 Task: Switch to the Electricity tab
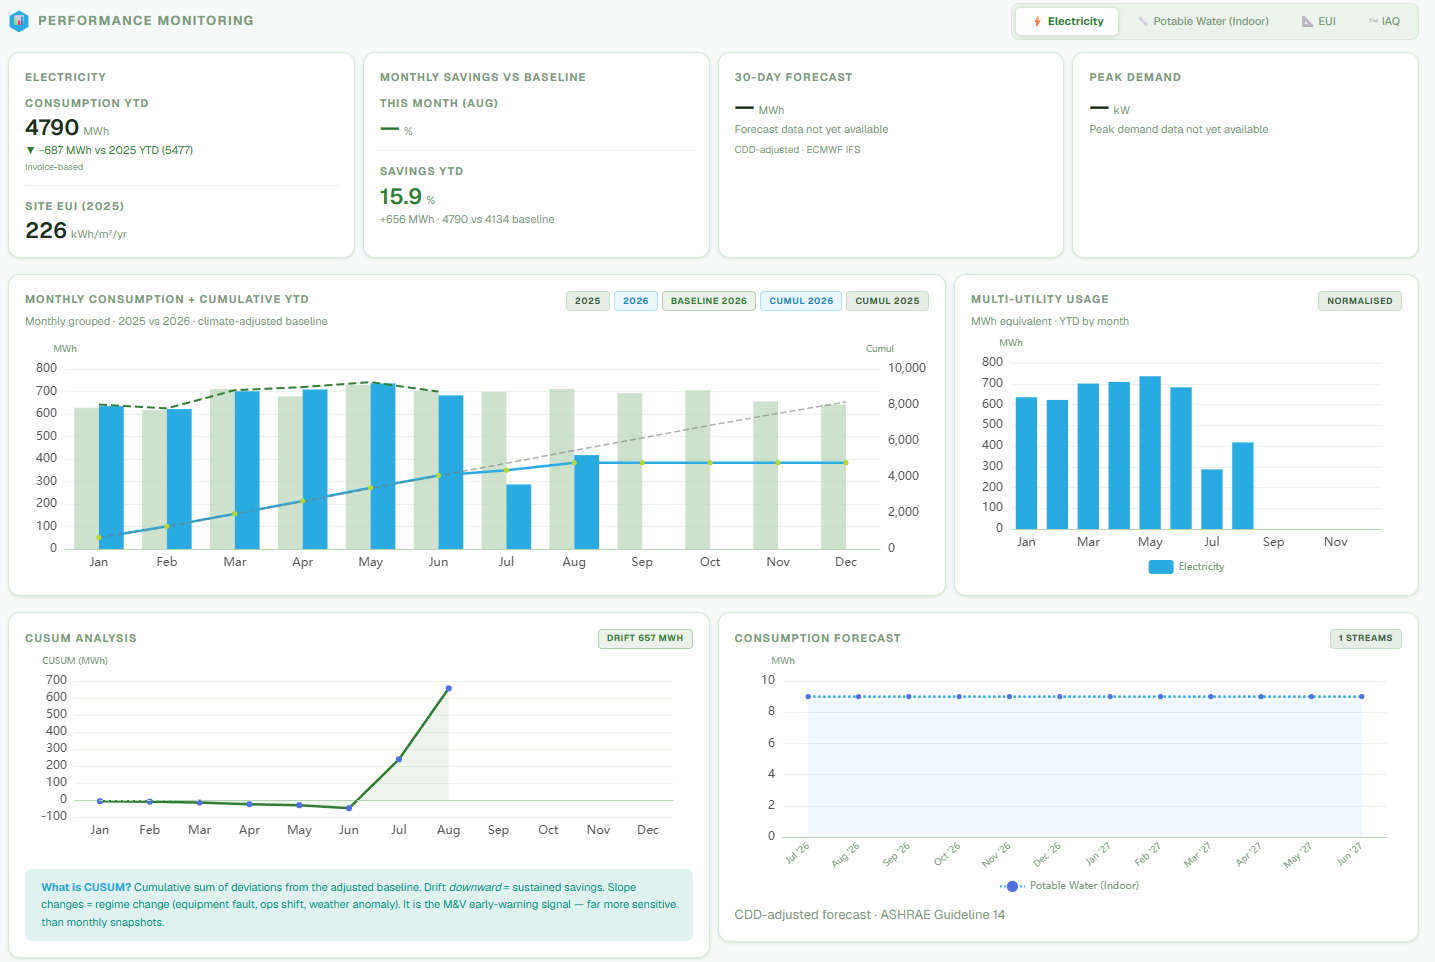(x=1066, y=21)
